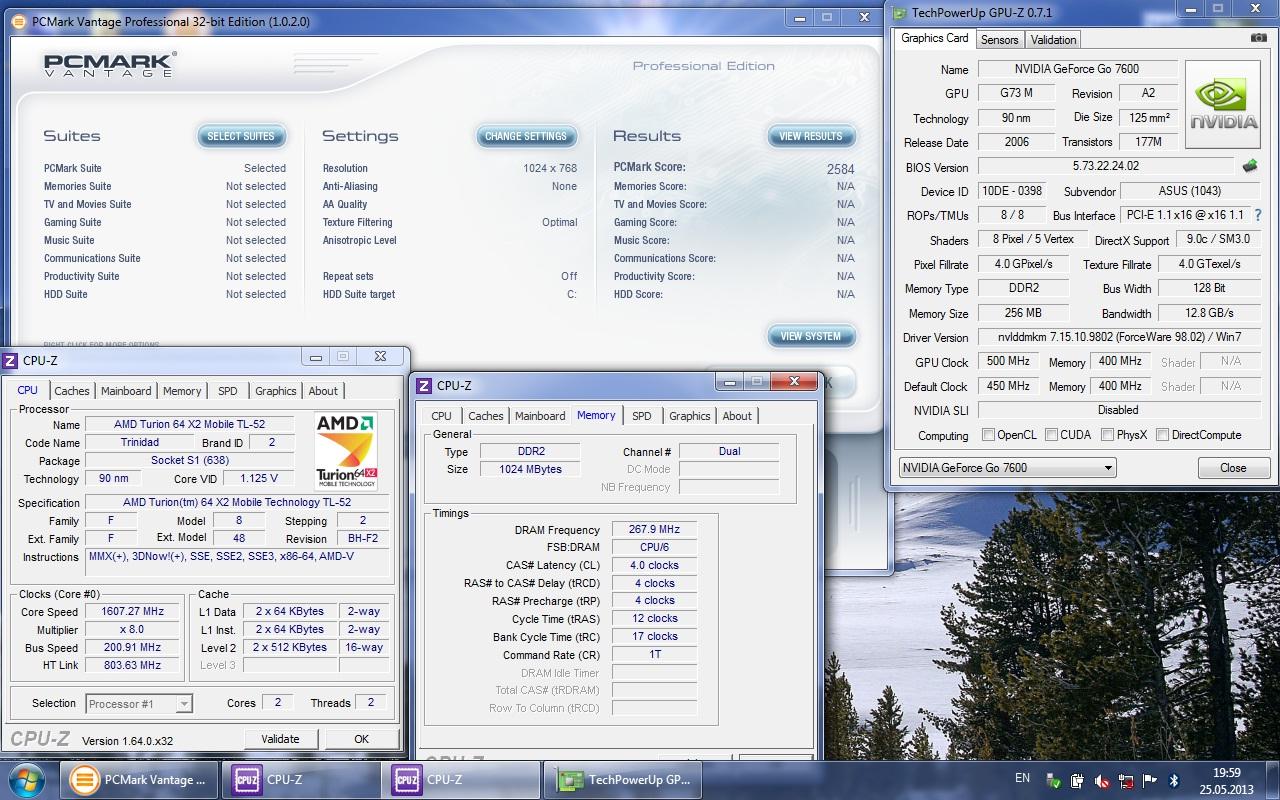Click GPU-Z title bar app icon
Viewport: 1280px width, 800px height.
click(900, 13)
